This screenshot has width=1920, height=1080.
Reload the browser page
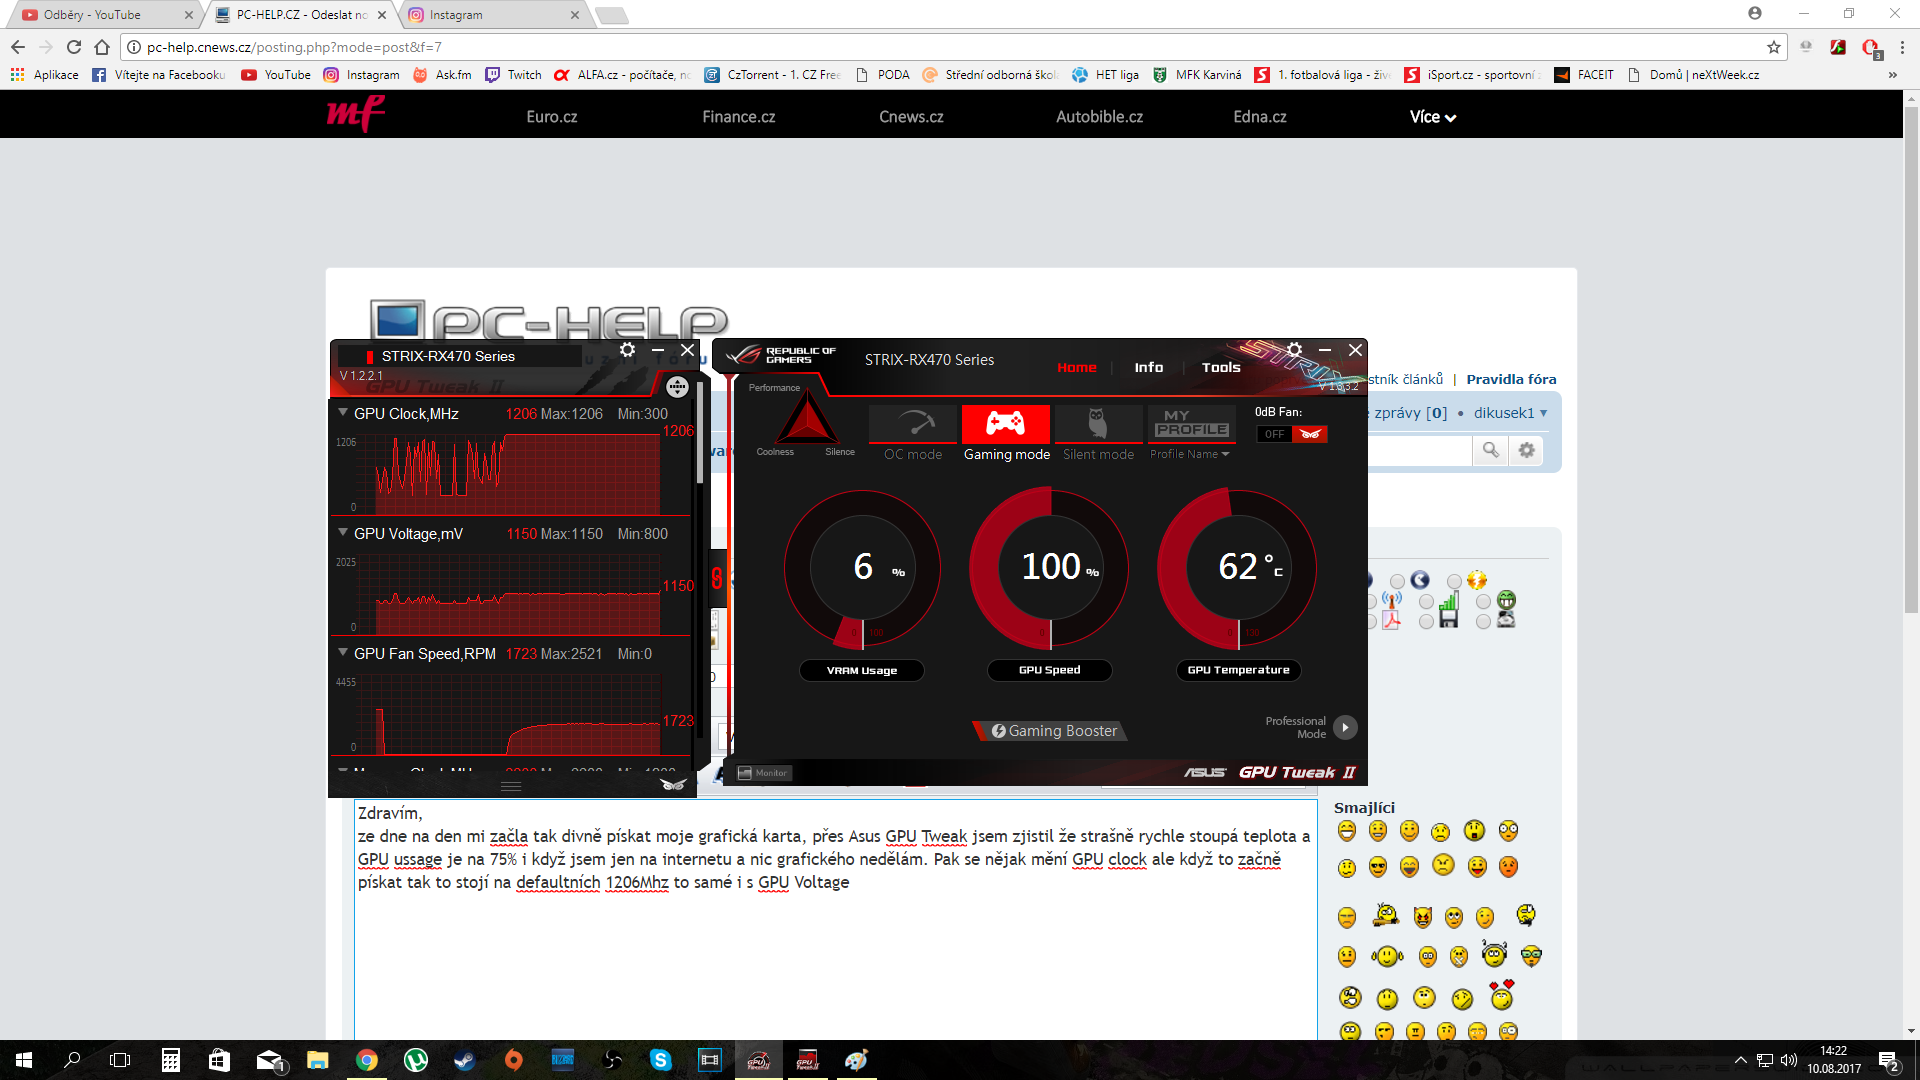[x=73, y=47]
